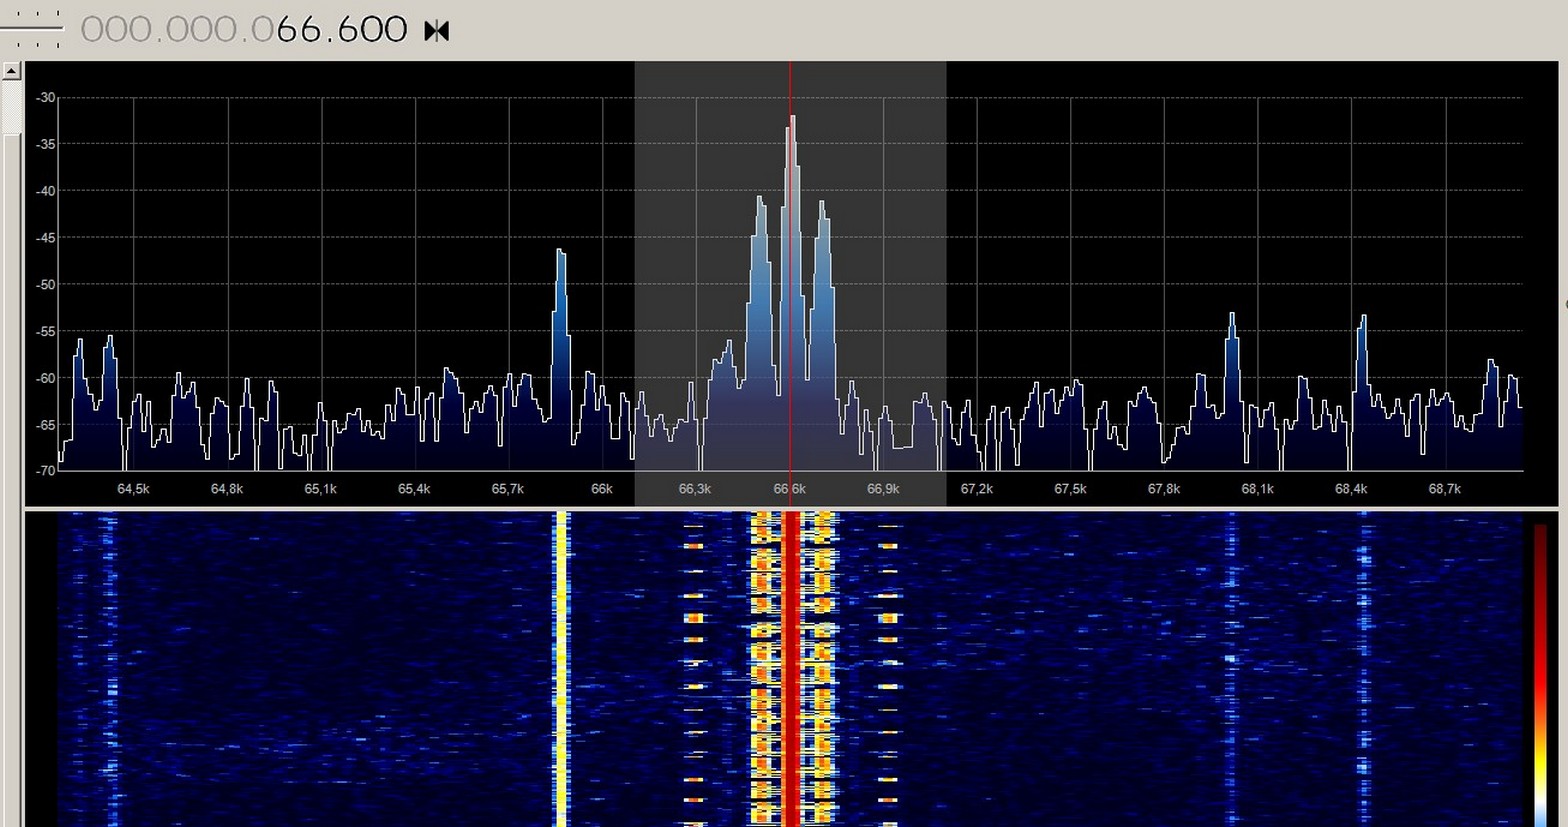Click the -50 dB scale label
The image size is (1568, 827).
(x=45, y=284)
